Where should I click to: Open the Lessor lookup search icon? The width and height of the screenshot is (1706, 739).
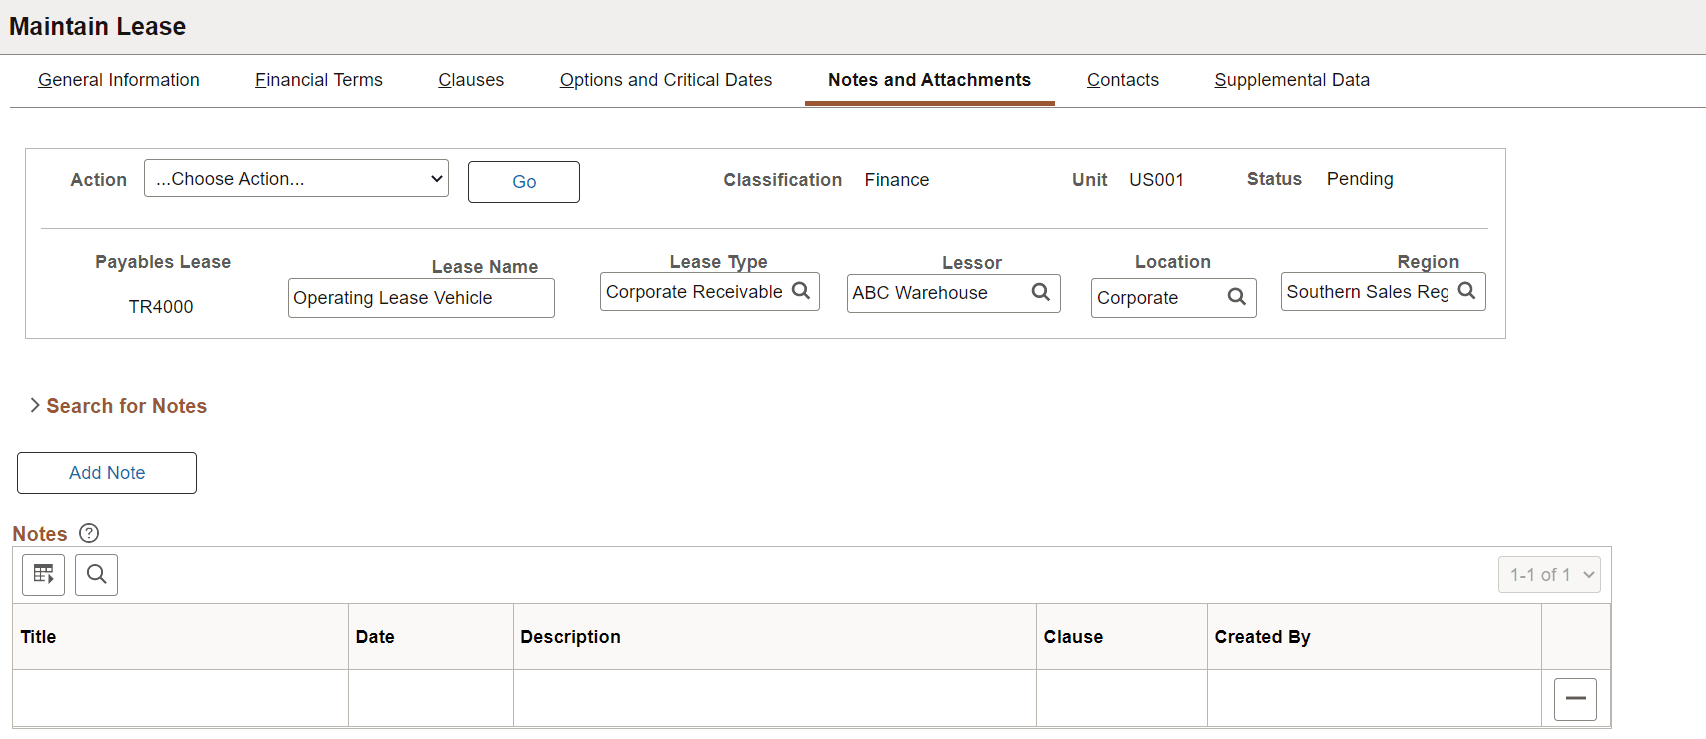[1041, 292]
